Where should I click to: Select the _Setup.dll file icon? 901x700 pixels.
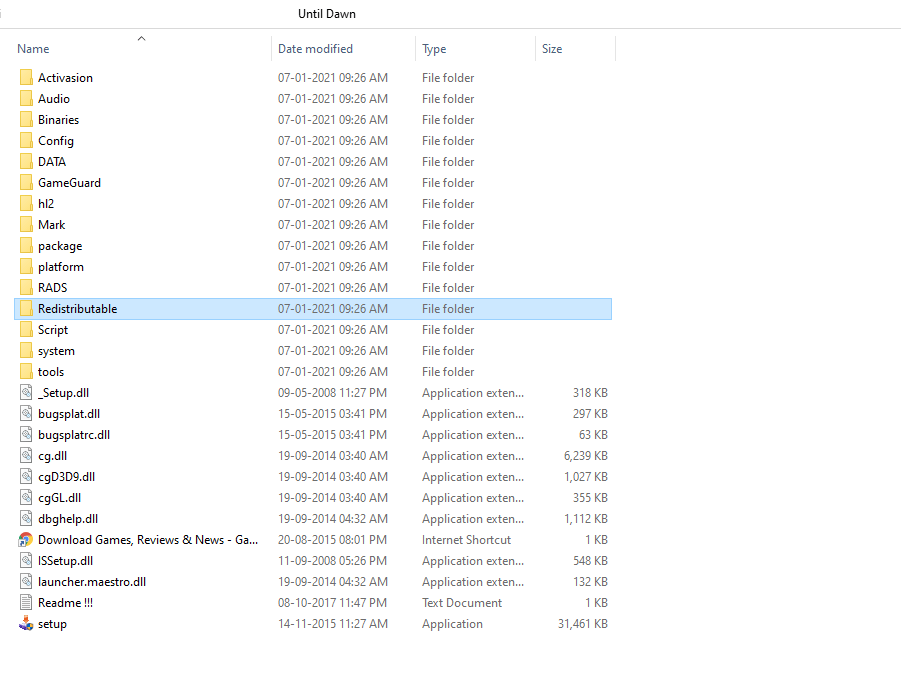[26, 393]
